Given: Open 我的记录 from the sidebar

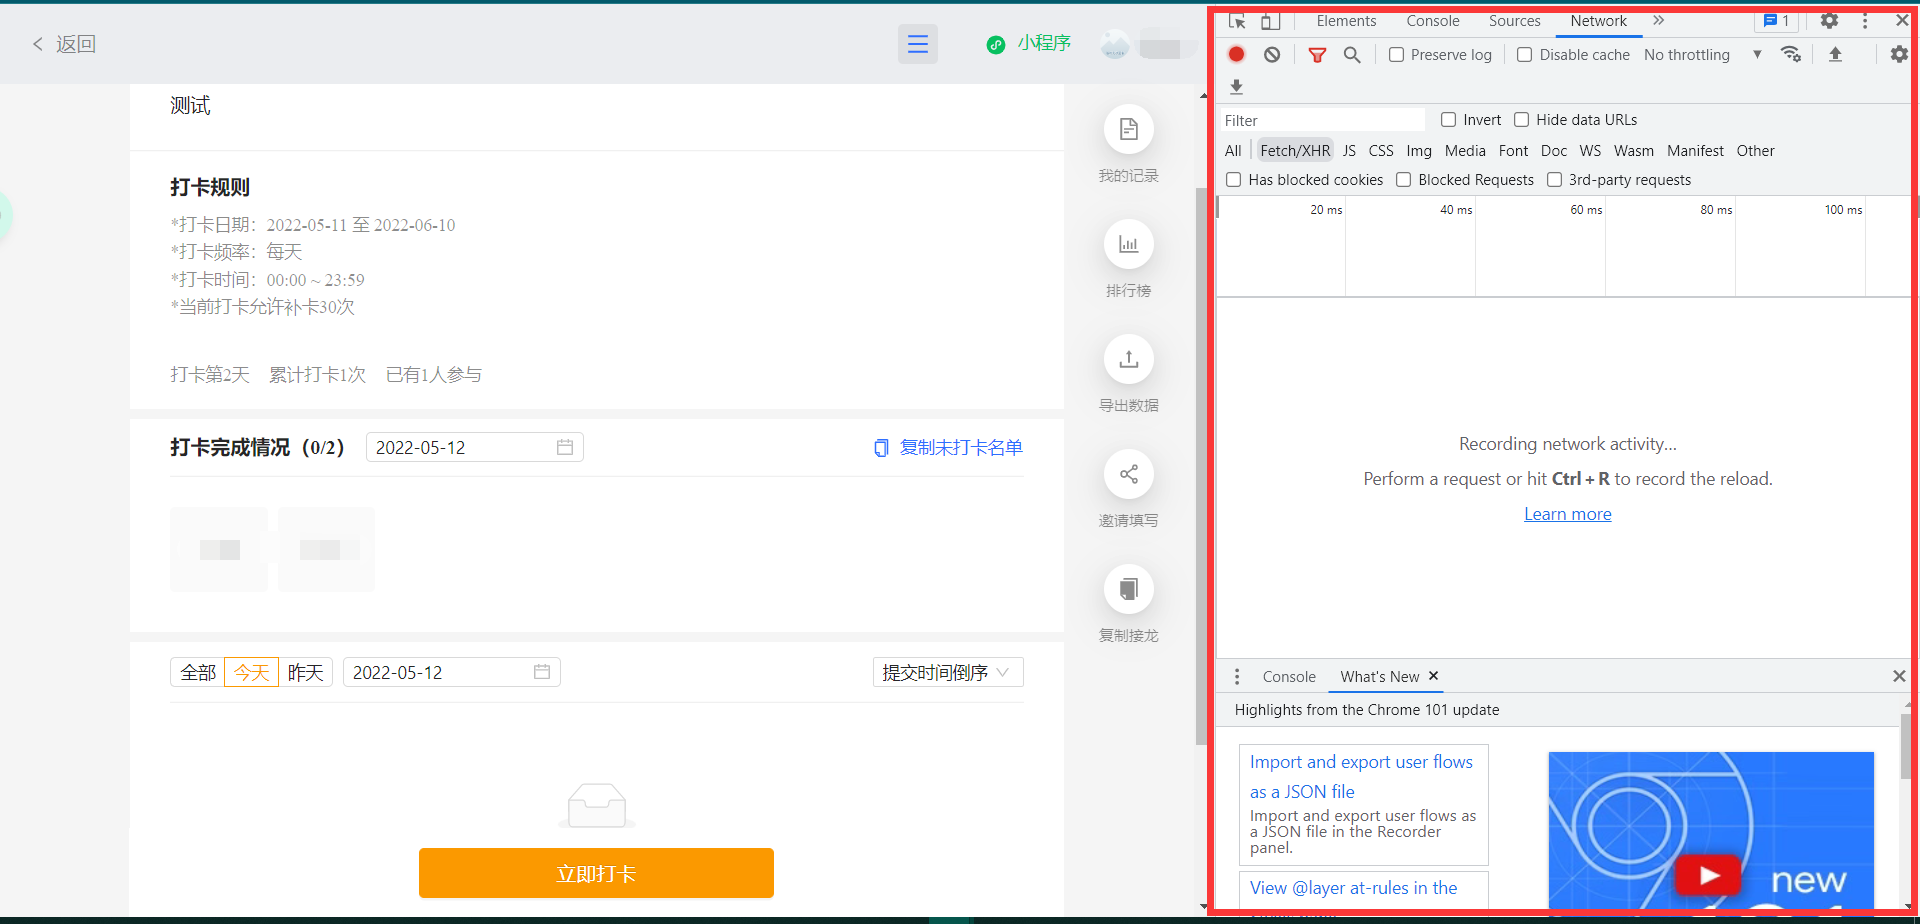Looking at the screenshot, I should click(1128, 143).
